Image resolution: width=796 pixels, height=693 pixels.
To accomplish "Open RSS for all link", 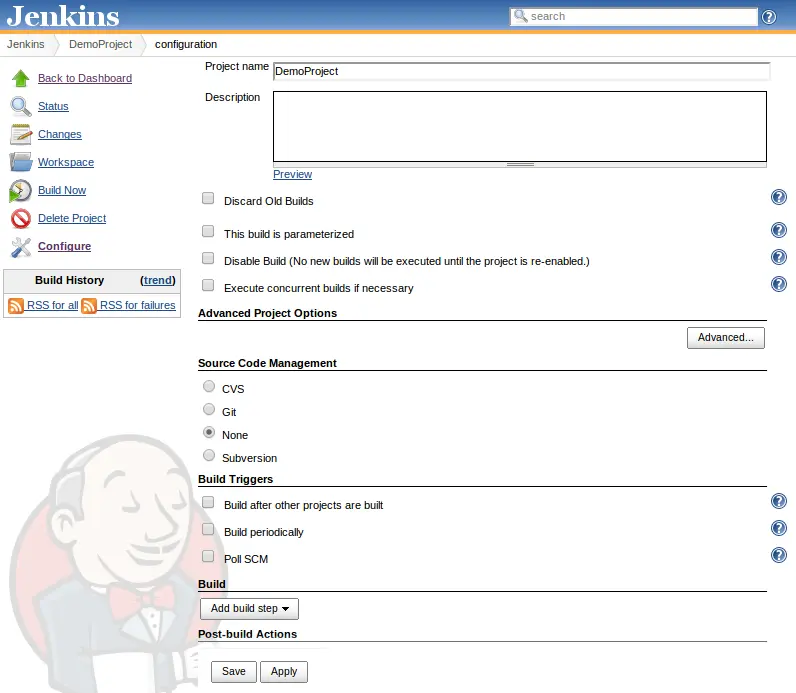I will (52, 305).
